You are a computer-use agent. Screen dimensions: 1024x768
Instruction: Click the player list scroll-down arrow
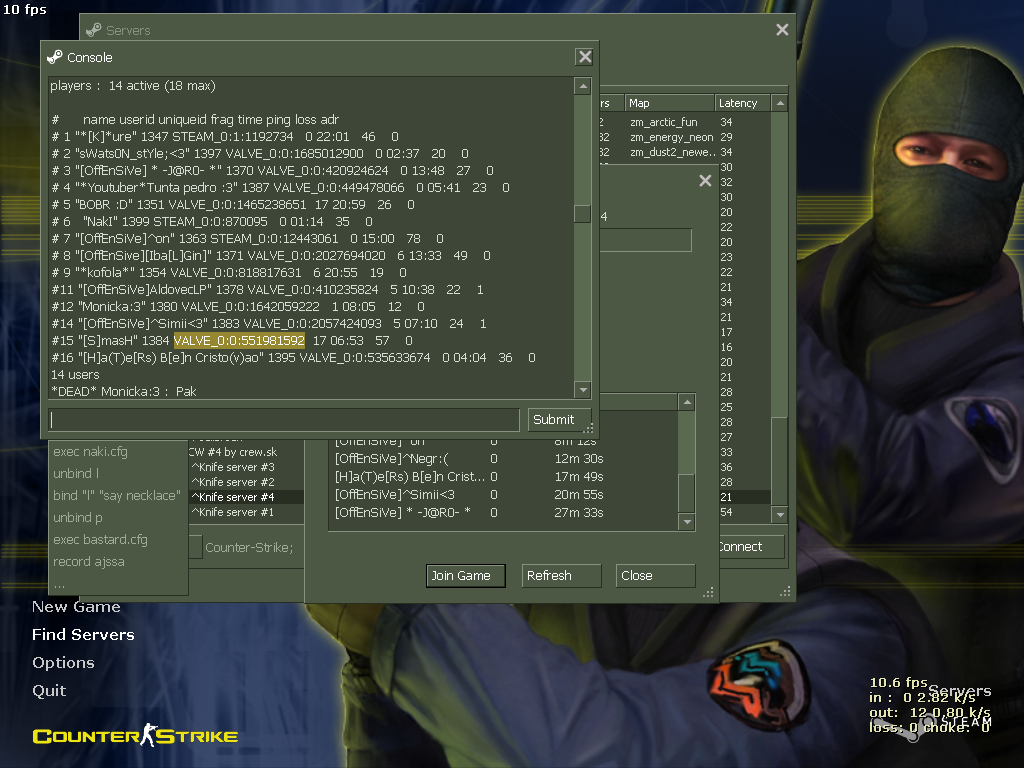coord(686,521)
